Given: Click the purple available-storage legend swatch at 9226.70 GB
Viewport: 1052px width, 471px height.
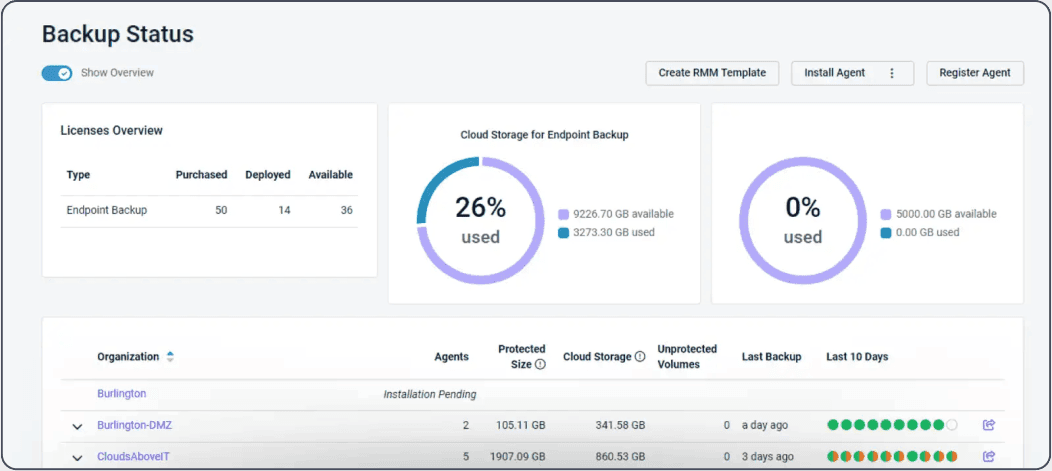Looking at the screenshot, I should pos(564,214).
